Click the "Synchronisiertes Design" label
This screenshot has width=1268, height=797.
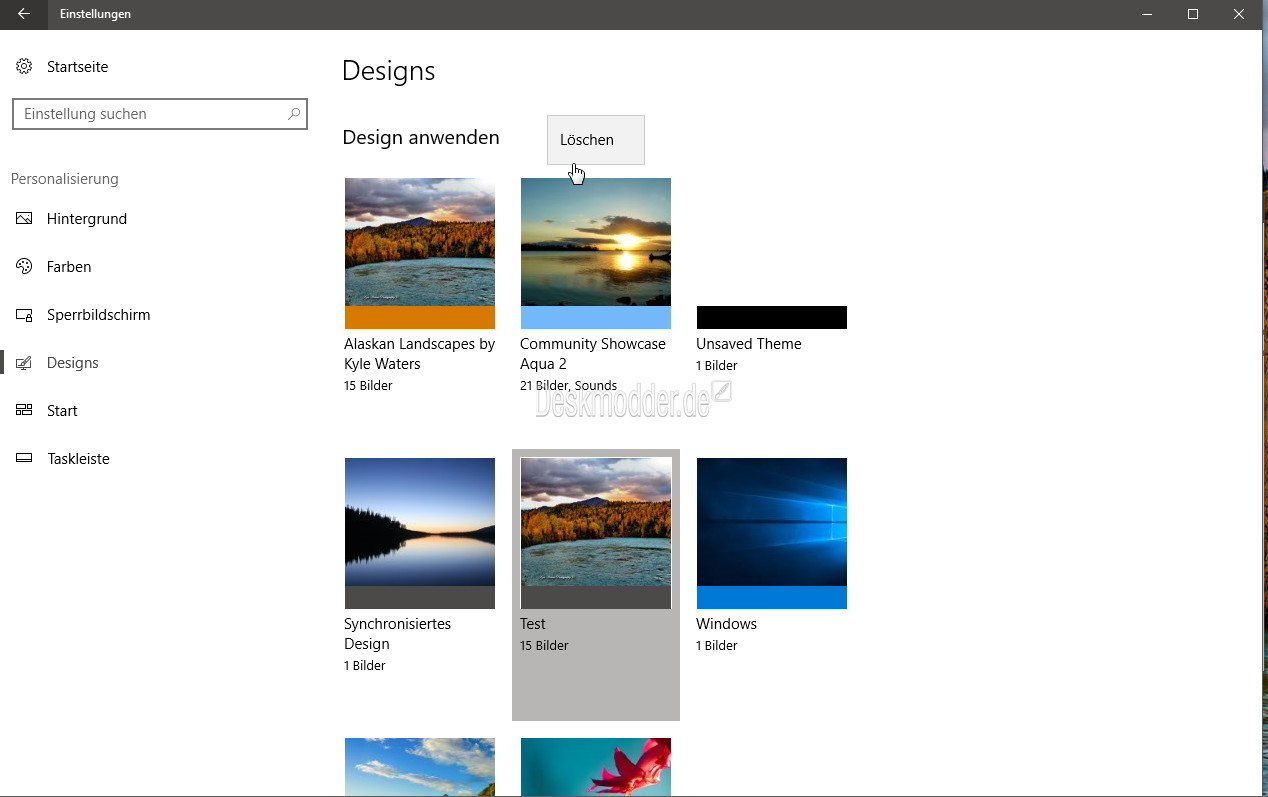coord(397,634)
